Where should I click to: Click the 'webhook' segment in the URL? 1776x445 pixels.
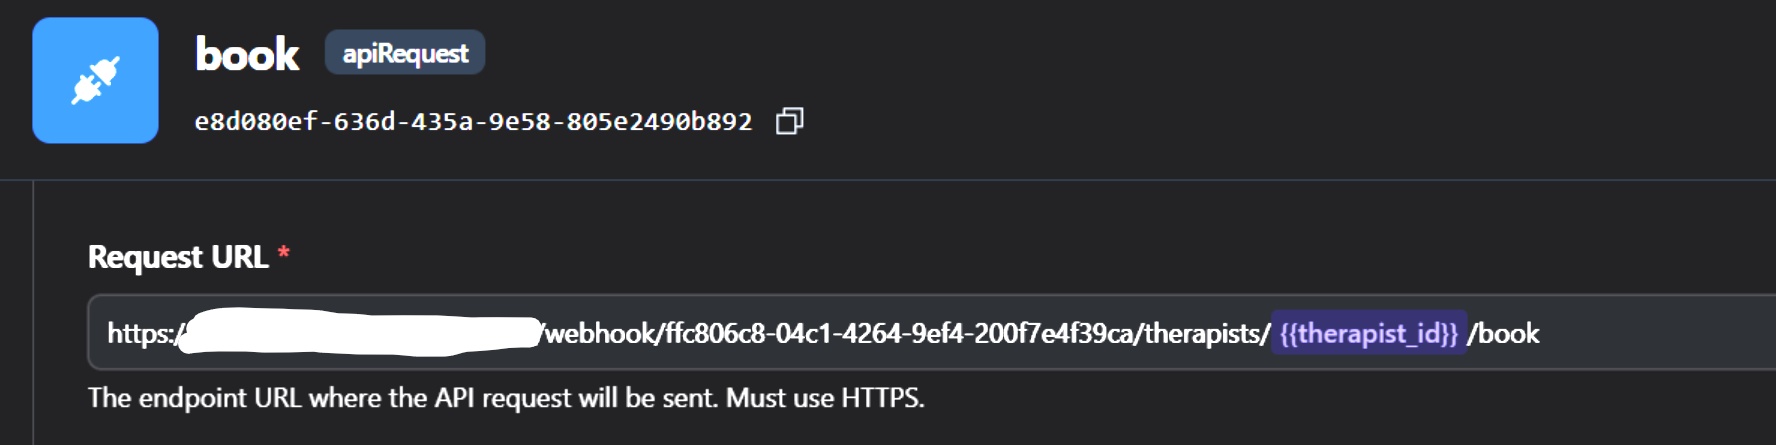(x=600, y=333)
